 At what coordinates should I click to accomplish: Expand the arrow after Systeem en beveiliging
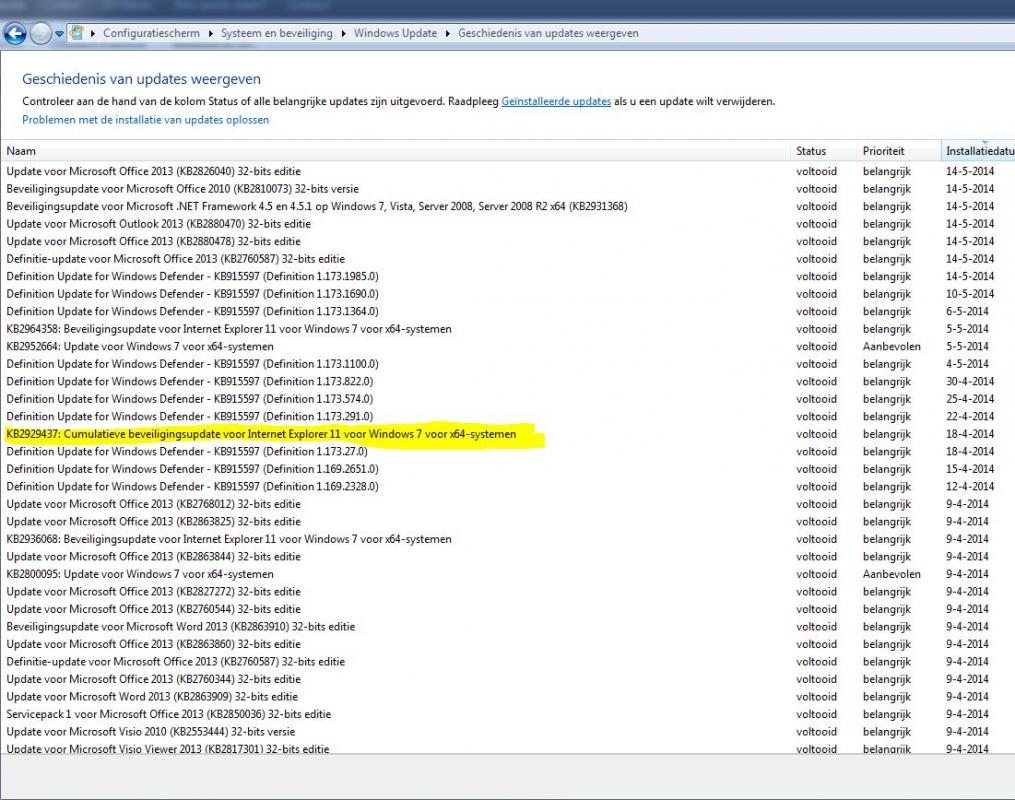pyautogui.click(x=344, y=33)
